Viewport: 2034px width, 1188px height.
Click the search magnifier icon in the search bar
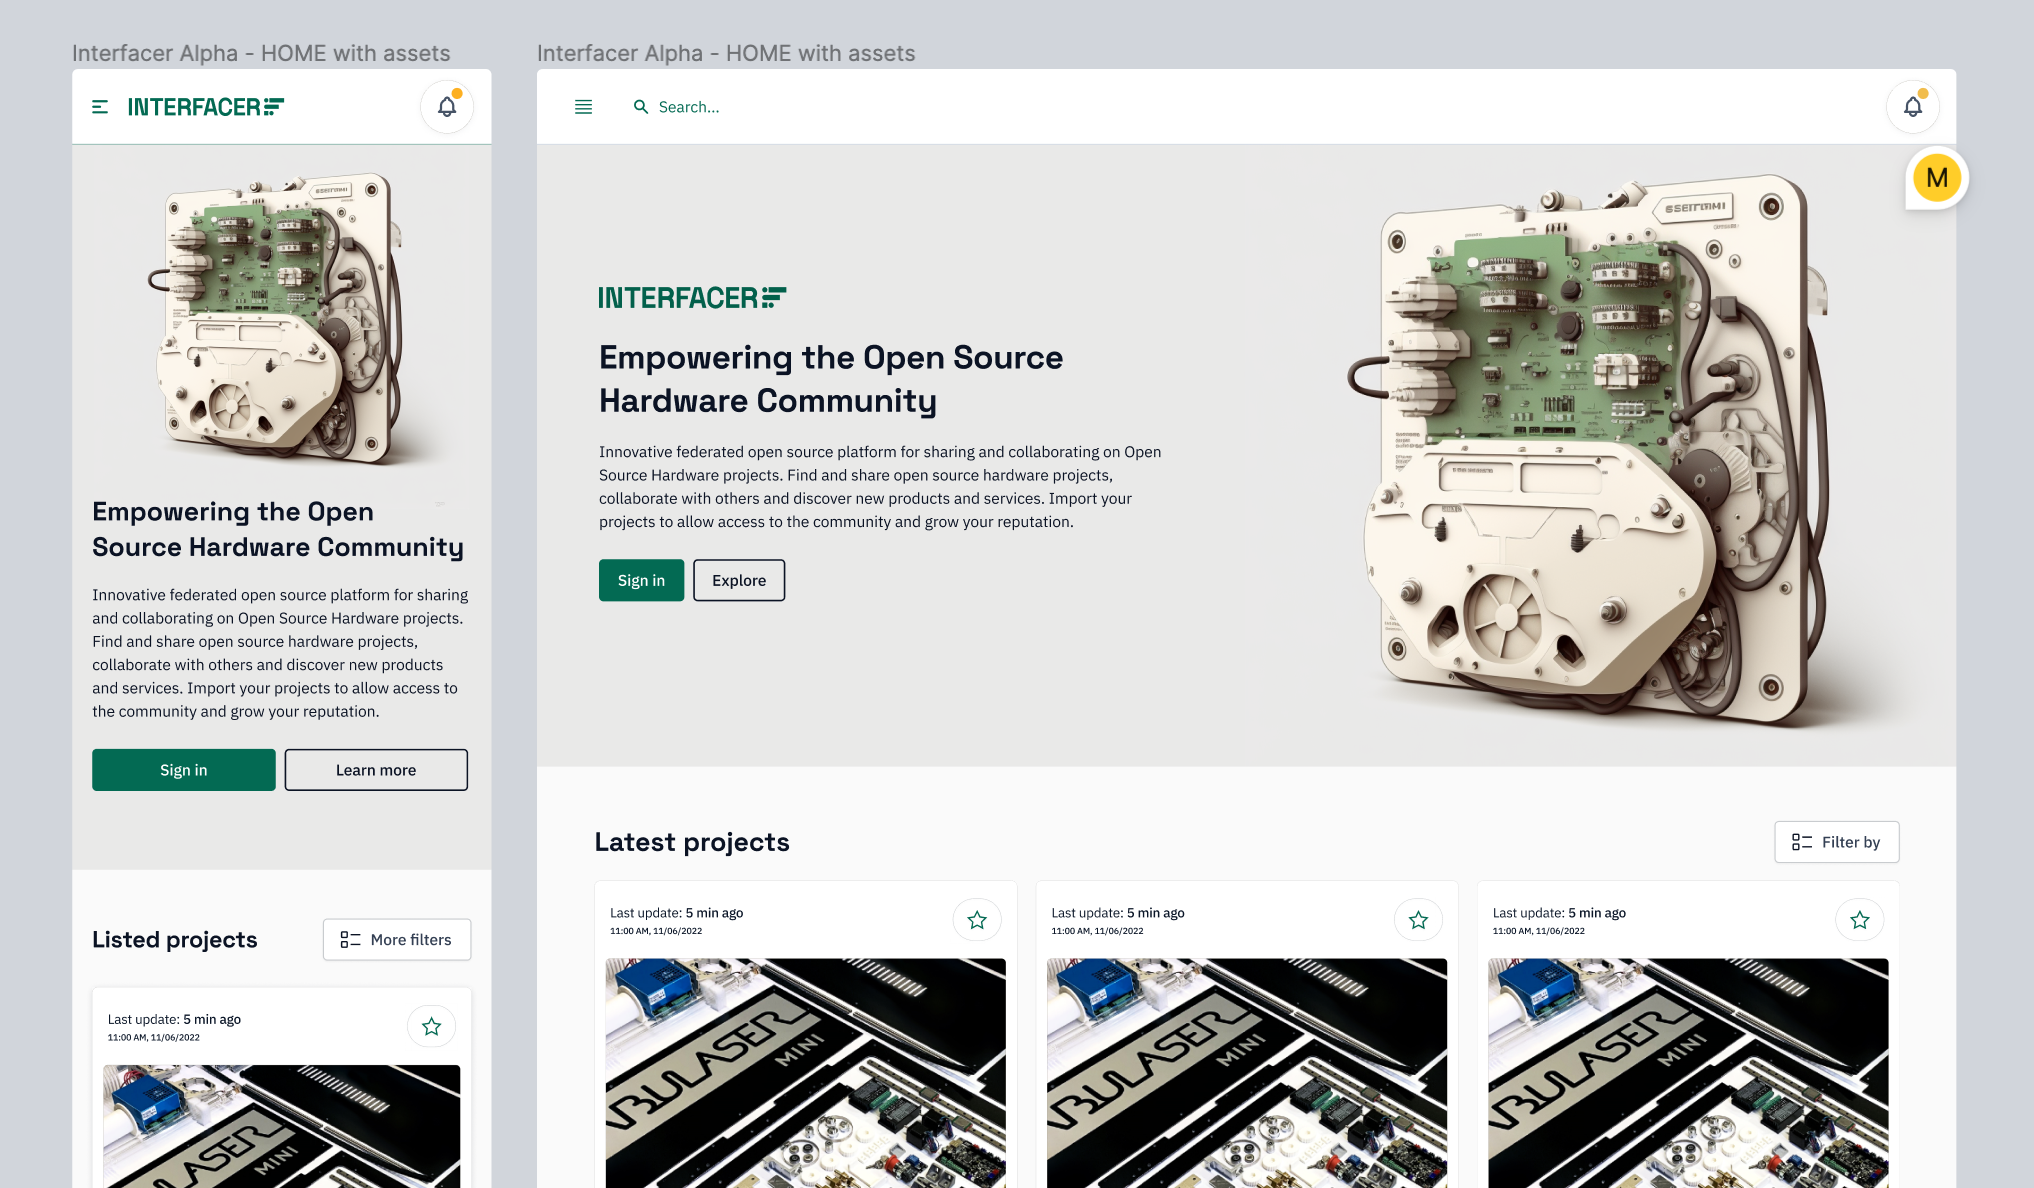click(x=641, y=107)
